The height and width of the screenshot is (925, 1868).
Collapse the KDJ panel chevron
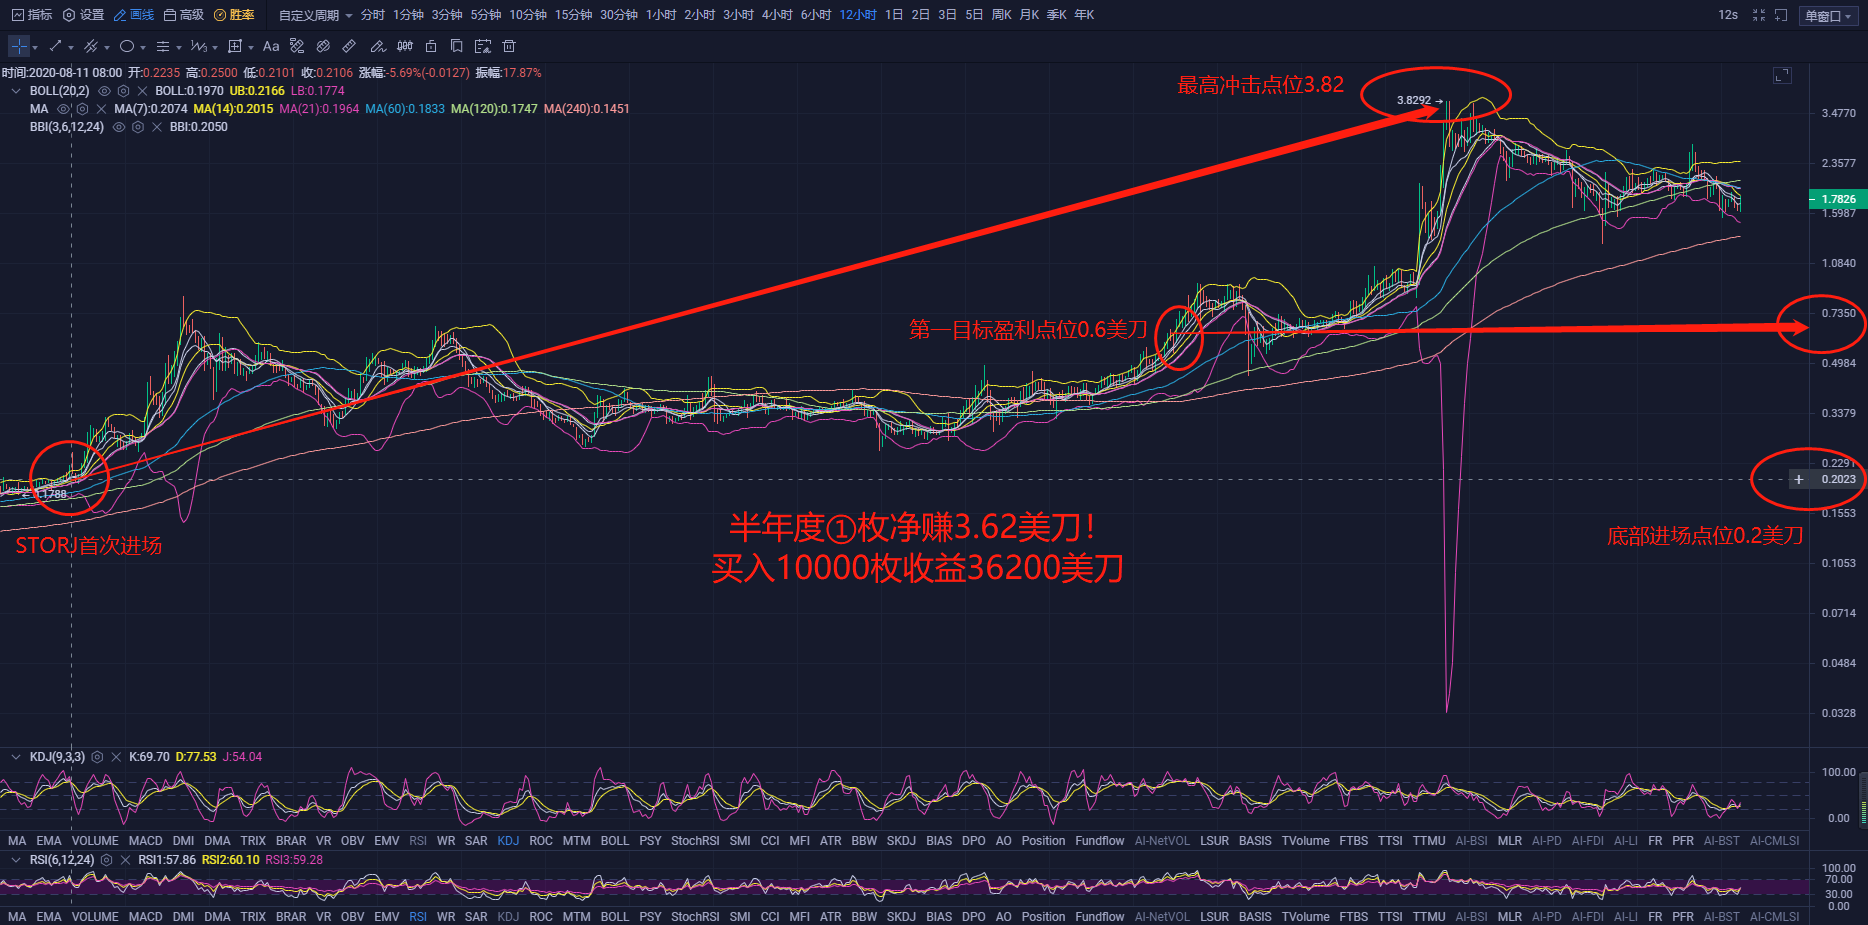15,757
